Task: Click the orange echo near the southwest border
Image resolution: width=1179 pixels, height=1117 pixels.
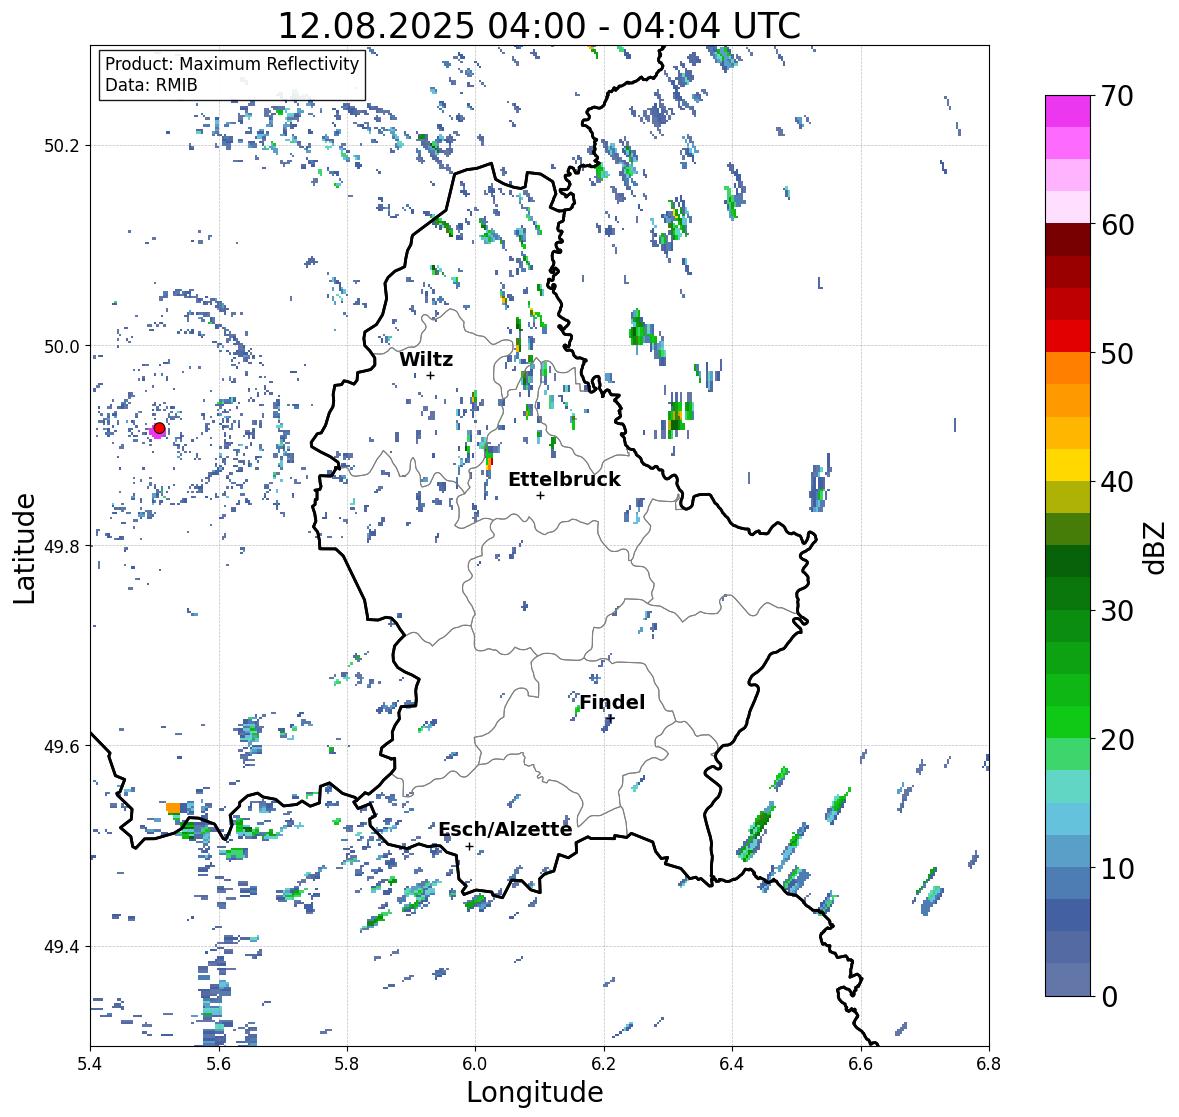Action: [x=173, y=808]
